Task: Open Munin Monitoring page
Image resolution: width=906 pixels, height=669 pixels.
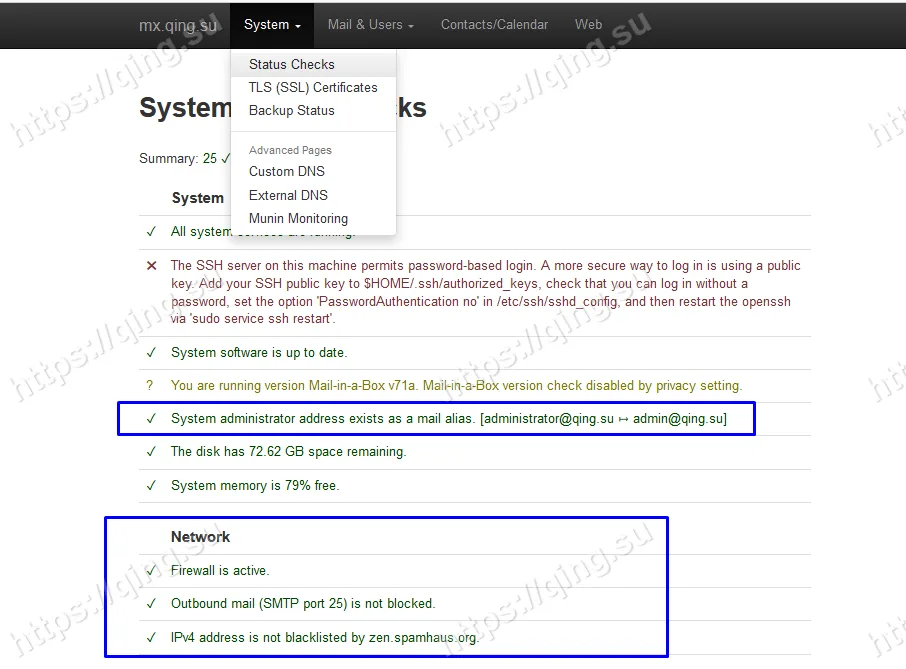Action: (313, 218)
